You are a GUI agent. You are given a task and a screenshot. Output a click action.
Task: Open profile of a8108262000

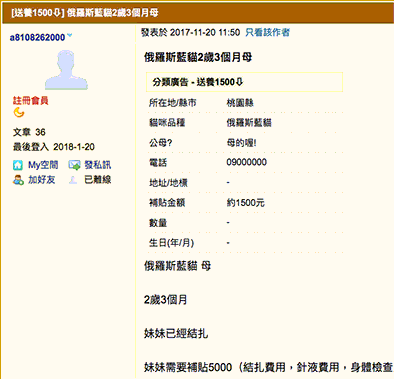pyautogui.click(x=37, y=37)
